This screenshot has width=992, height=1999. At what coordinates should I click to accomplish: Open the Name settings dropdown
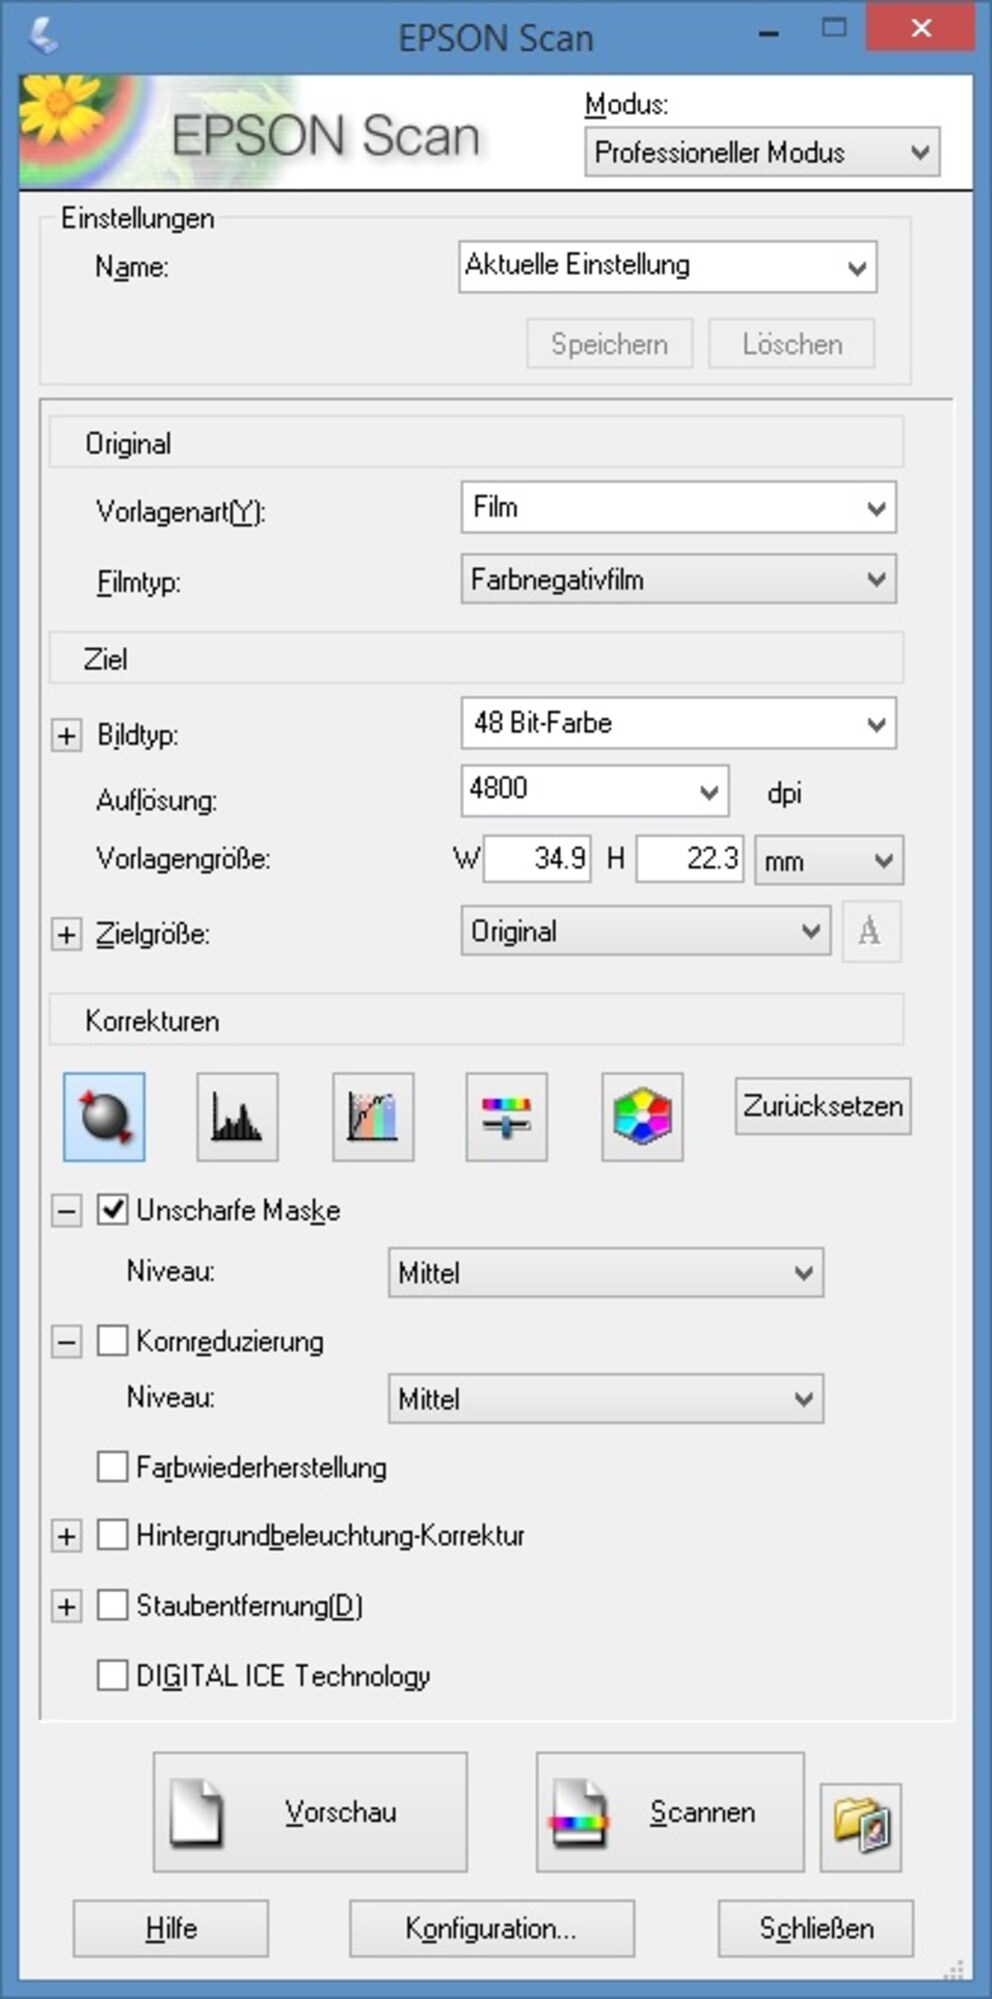pyautogui.click(x=668, y=266)
